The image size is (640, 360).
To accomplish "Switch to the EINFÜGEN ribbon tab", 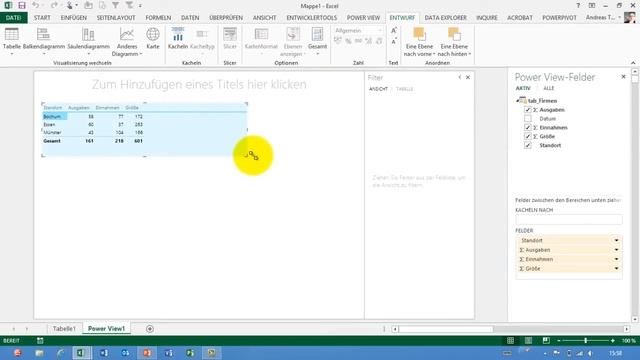I will (73, 18).
